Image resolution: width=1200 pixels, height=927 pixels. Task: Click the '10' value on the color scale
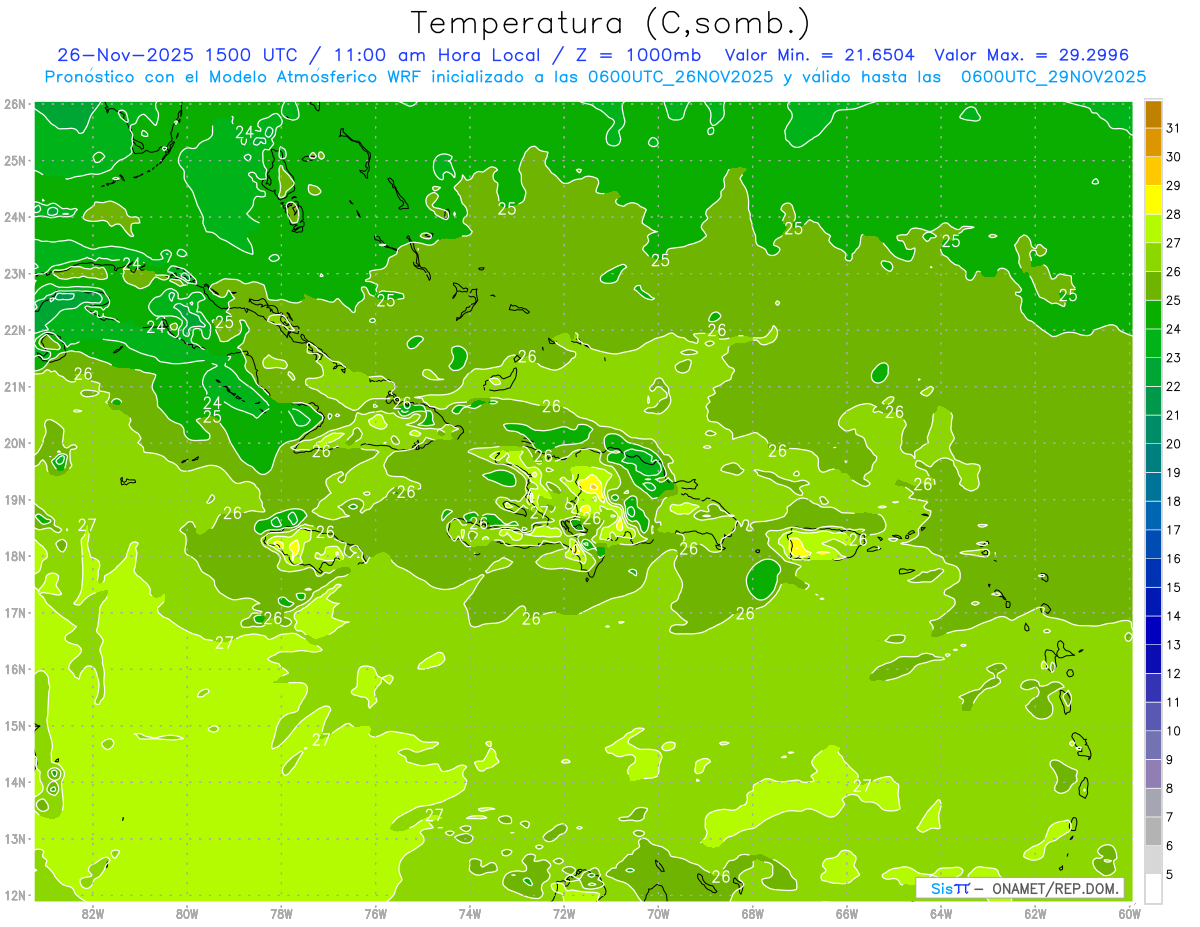pyautogui.click(x=1173, y=730)
